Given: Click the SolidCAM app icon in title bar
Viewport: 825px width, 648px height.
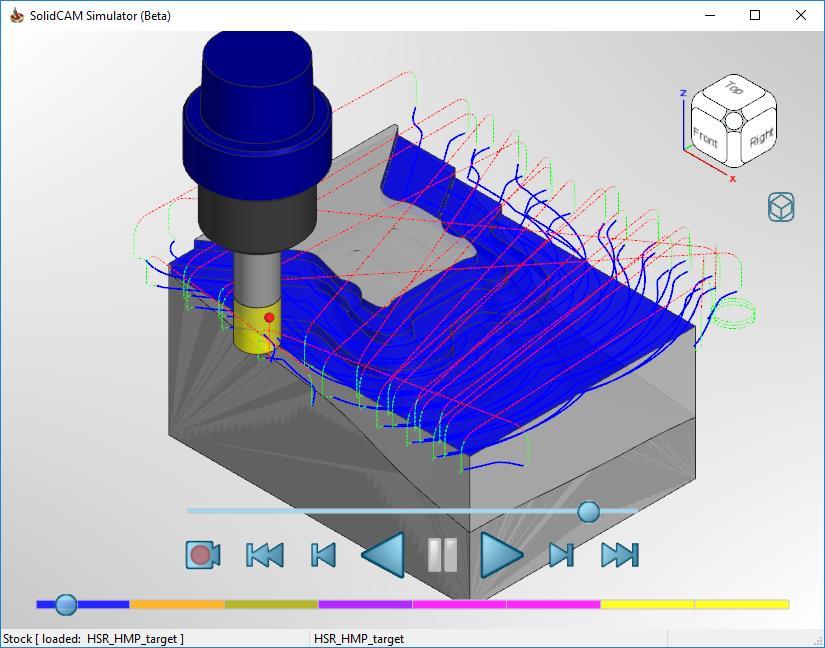Looking at the screenshot, I should coord(16,15).
